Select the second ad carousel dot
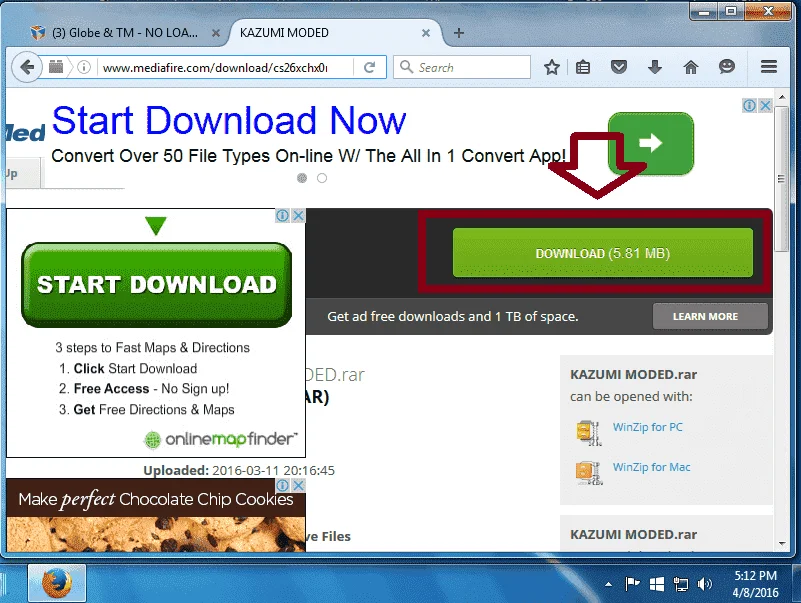The height and width of the screenshot is (603, 801). pos(322,178)
